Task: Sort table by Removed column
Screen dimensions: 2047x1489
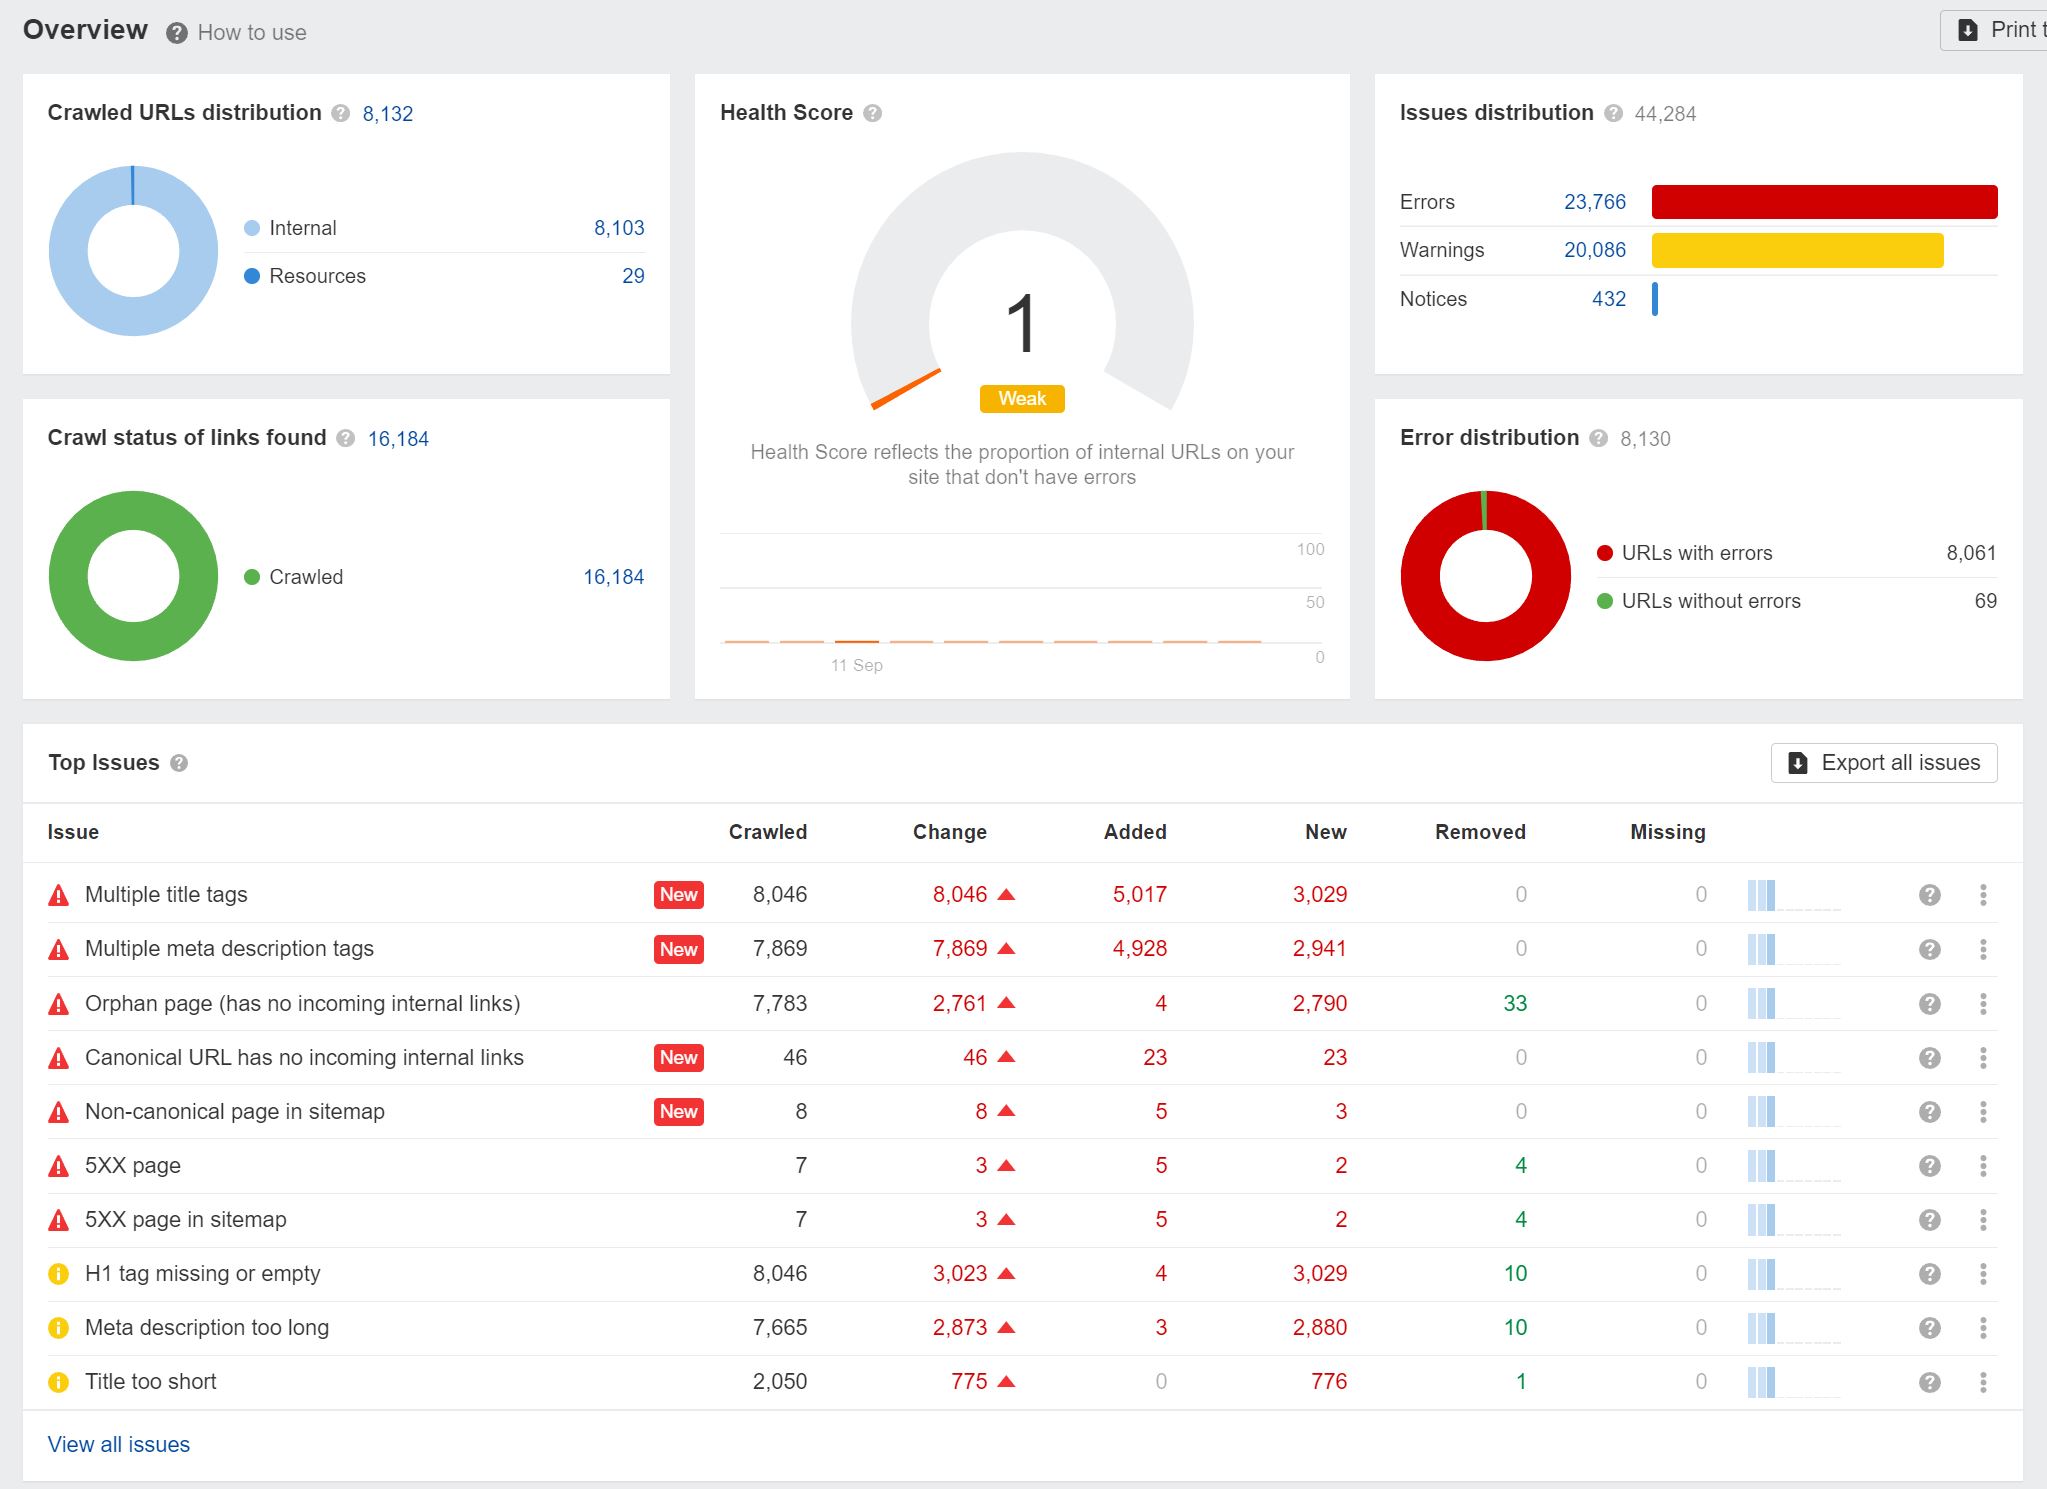Action: 1480,832
